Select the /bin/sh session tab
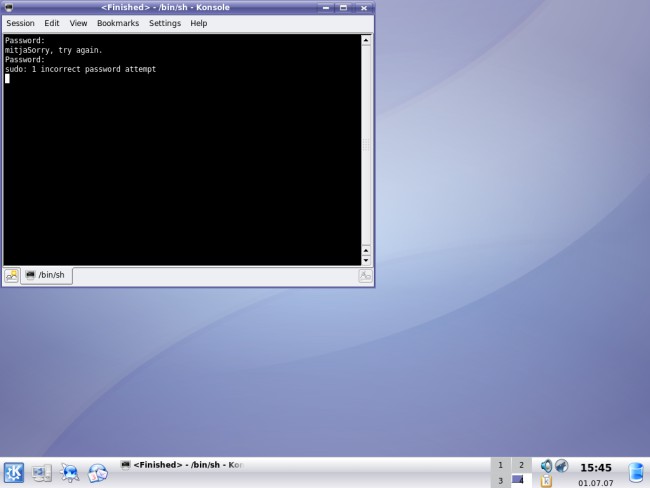 [x=46, y=275]
